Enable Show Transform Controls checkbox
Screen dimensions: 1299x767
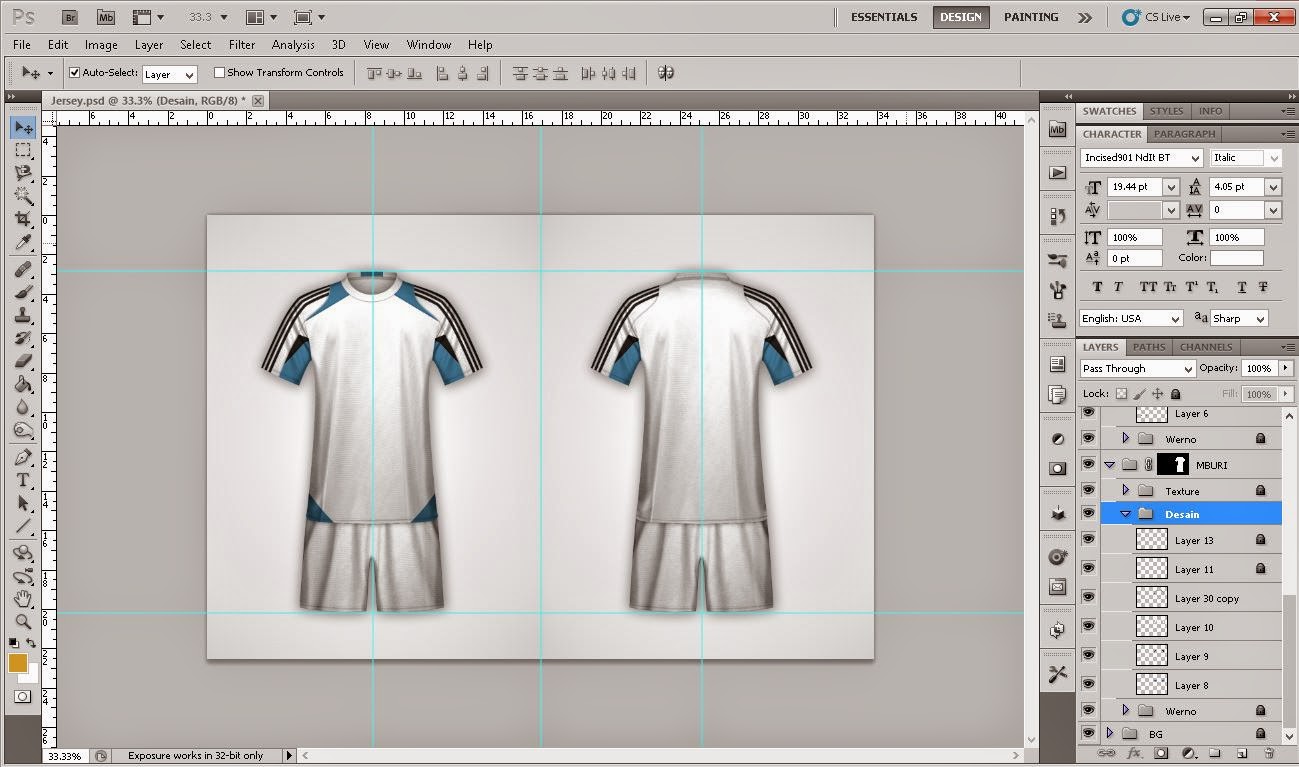coord(219,73)
